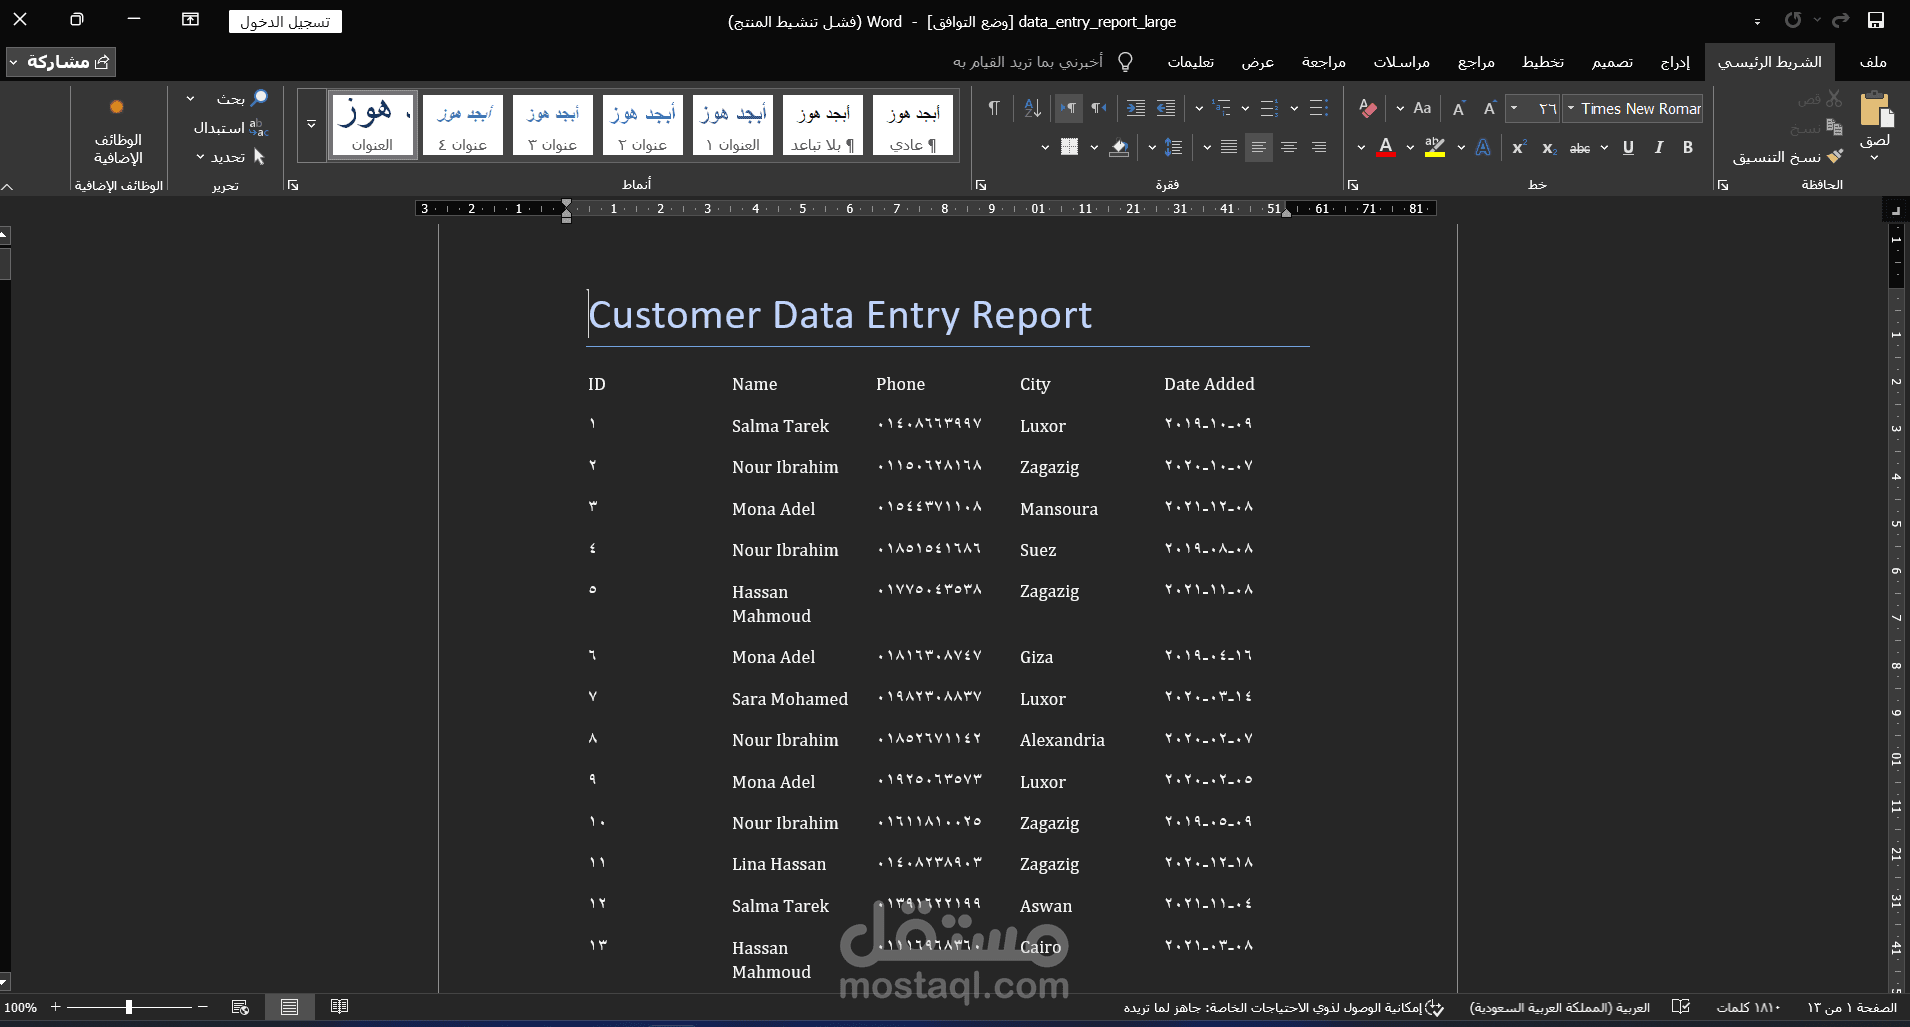Open the Times New Roman font dropdown
The image size is (1910, 1027).
1571,108
